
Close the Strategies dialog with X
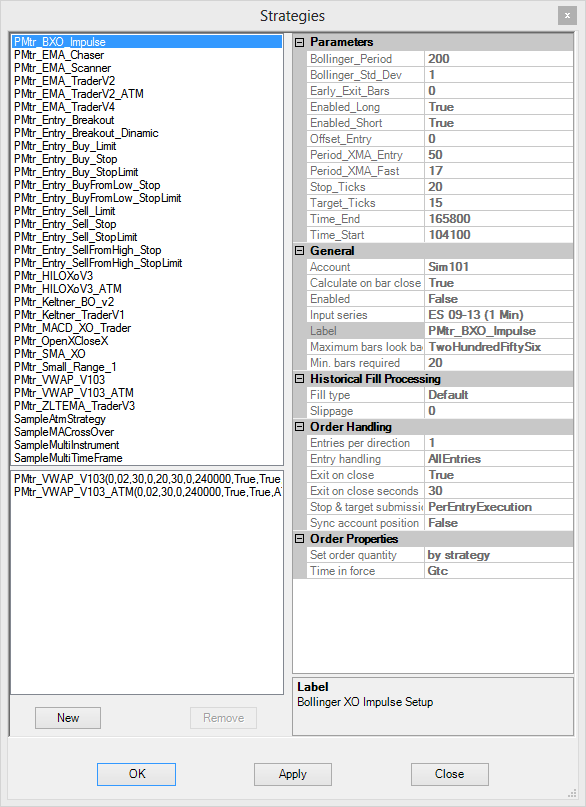pyautogui.click(x=567, y=15)
